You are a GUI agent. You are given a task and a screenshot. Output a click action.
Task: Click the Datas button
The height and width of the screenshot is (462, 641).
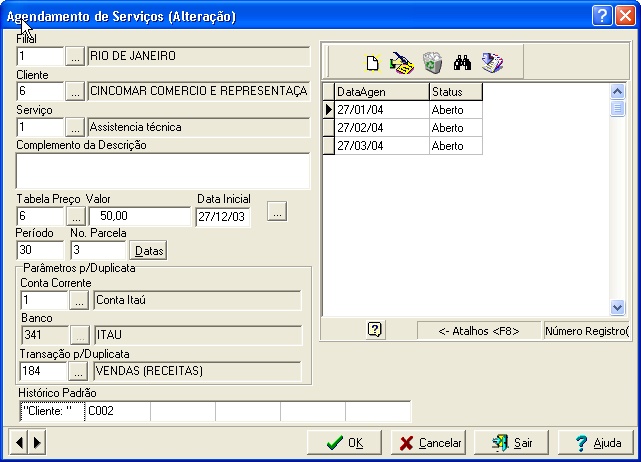[148, 250]
